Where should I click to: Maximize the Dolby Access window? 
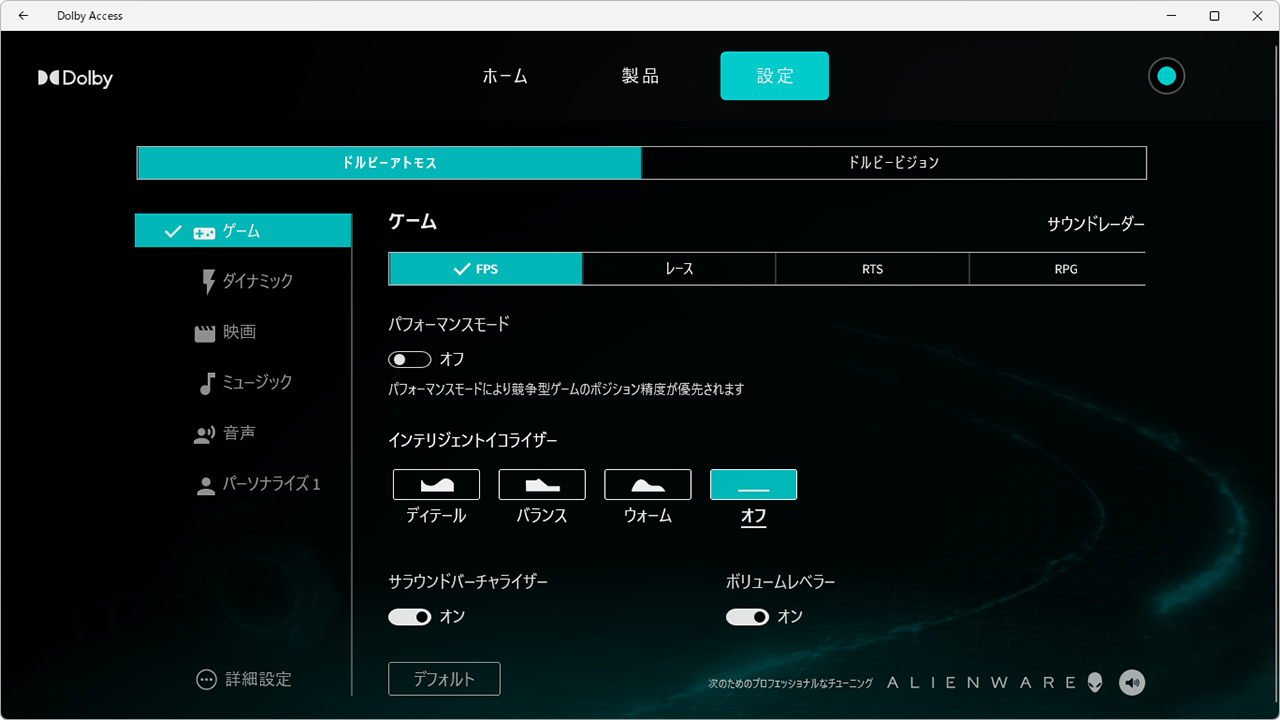1214,16
